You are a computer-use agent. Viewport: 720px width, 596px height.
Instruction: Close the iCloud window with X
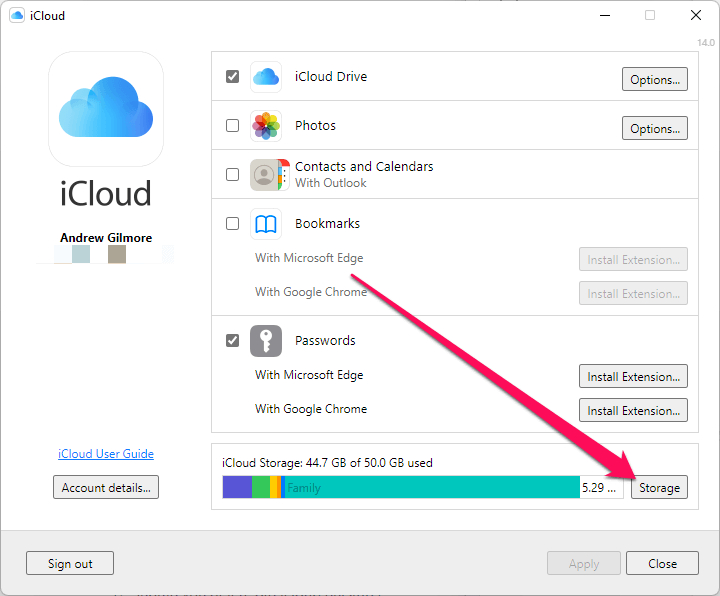pyautogui.click(x=696, y=16)
